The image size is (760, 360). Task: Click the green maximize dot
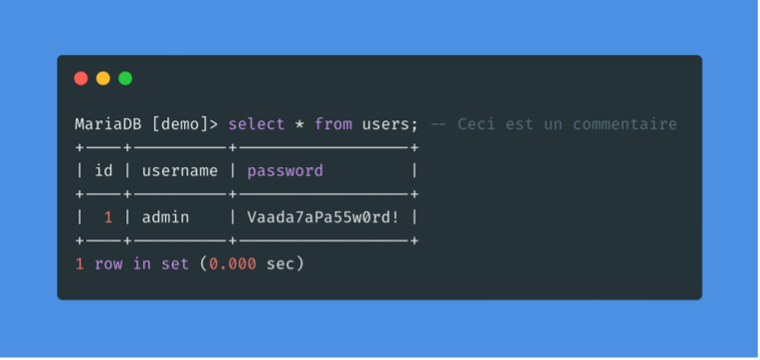(126, 78)
